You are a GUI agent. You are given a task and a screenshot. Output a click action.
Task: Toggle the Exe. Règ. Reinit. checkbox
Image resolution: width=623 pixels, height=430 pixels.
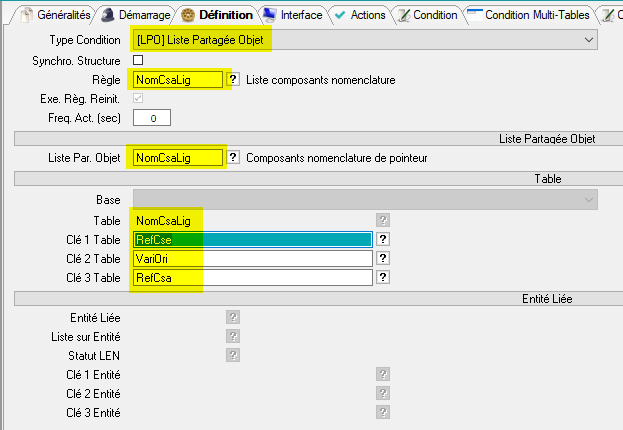(138, 98)
